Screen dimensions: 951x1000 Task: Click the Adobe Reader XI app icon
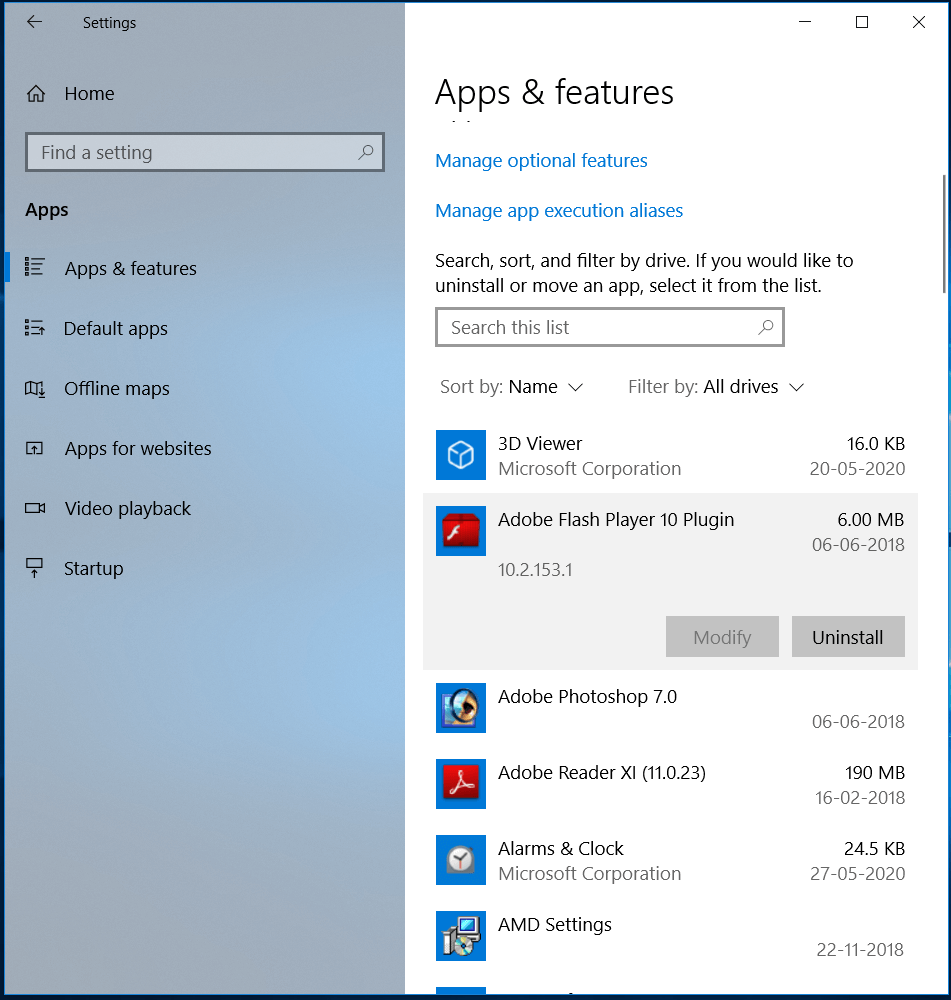click(x=460, y=784)
